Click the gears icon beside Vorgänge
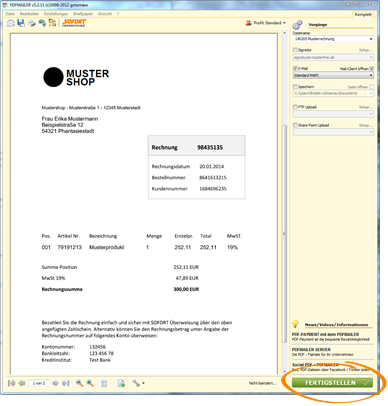Image resolution: width=388 pixels, height=406 pixels. coord(297,25)
